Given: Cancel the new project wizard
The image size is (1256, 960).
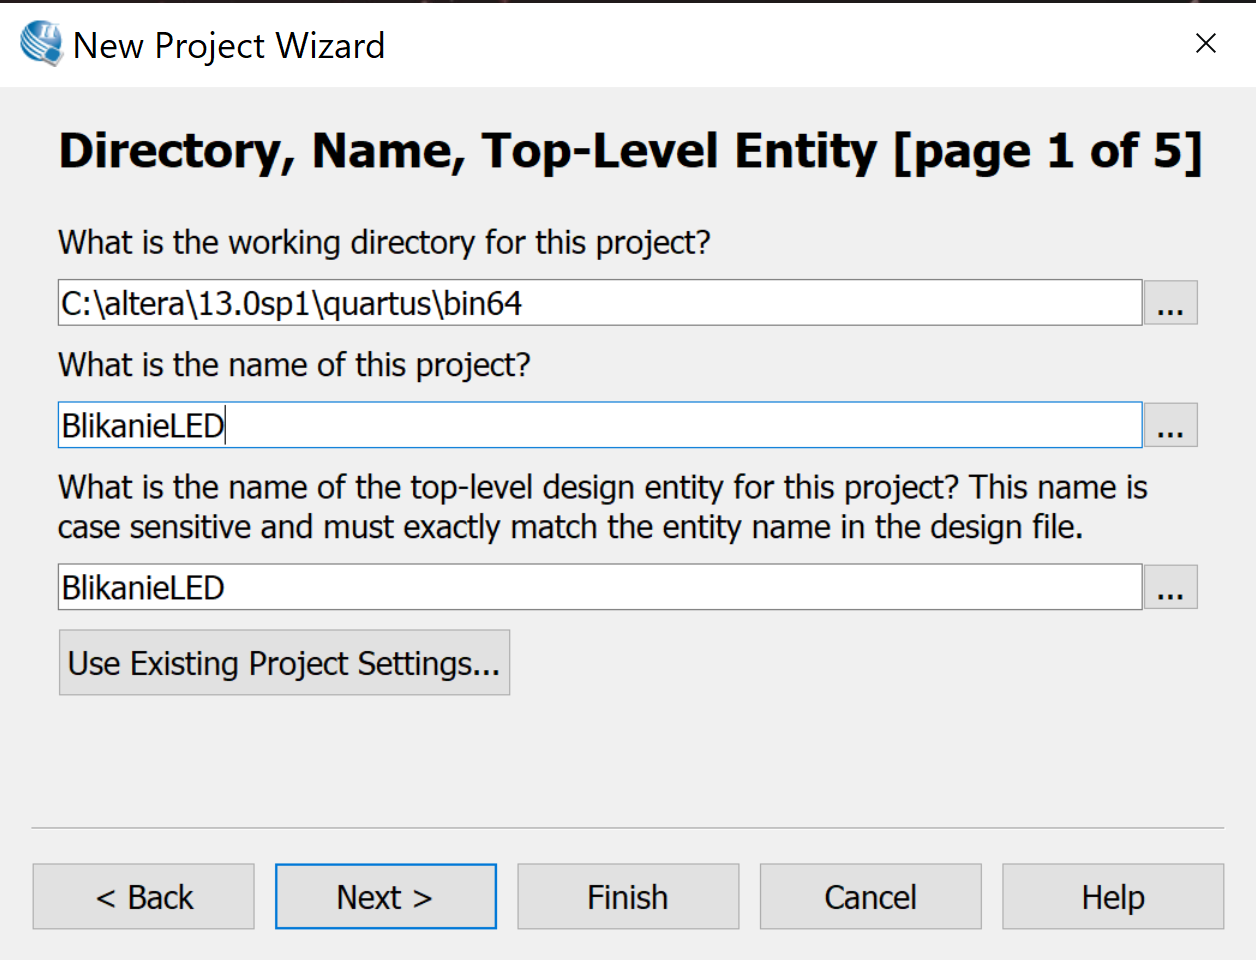Looking at the screenshot, I should (x=870, y=897).
